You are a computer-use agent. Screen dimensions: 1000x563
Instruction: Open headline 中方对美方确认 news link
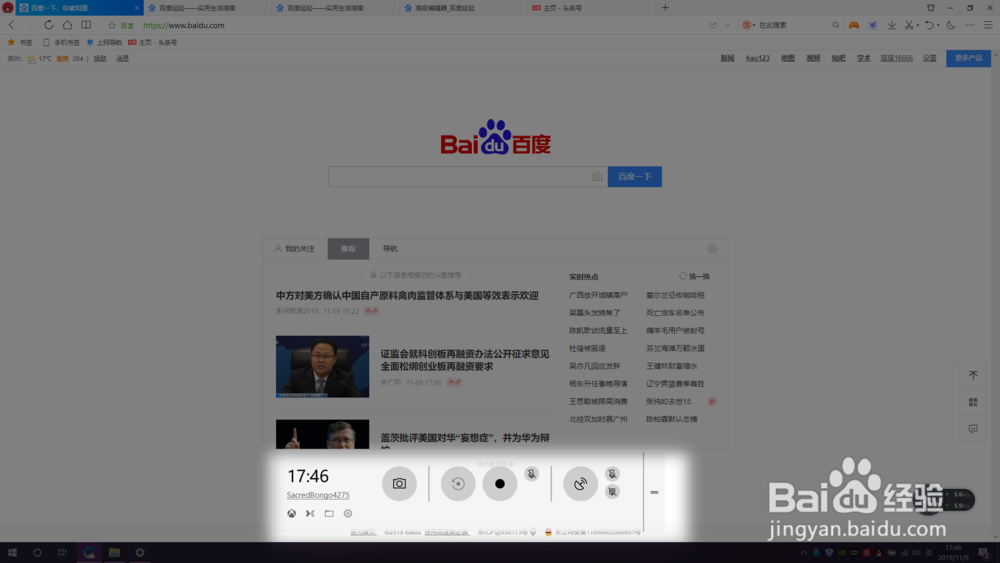(407, 295)
